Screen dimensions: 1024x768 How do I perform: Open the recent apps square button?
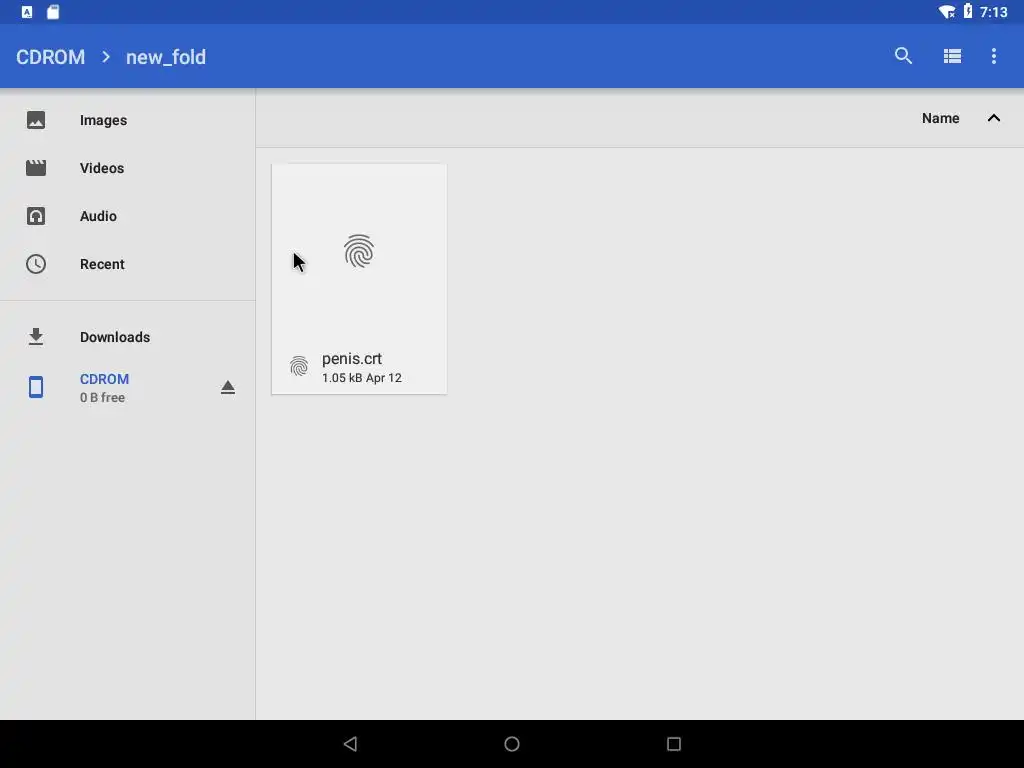674,744
